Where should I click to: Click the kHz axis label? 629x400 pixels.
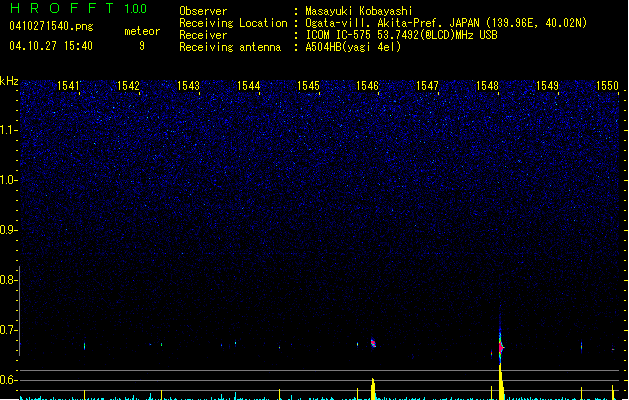click(x=9, y=81)
